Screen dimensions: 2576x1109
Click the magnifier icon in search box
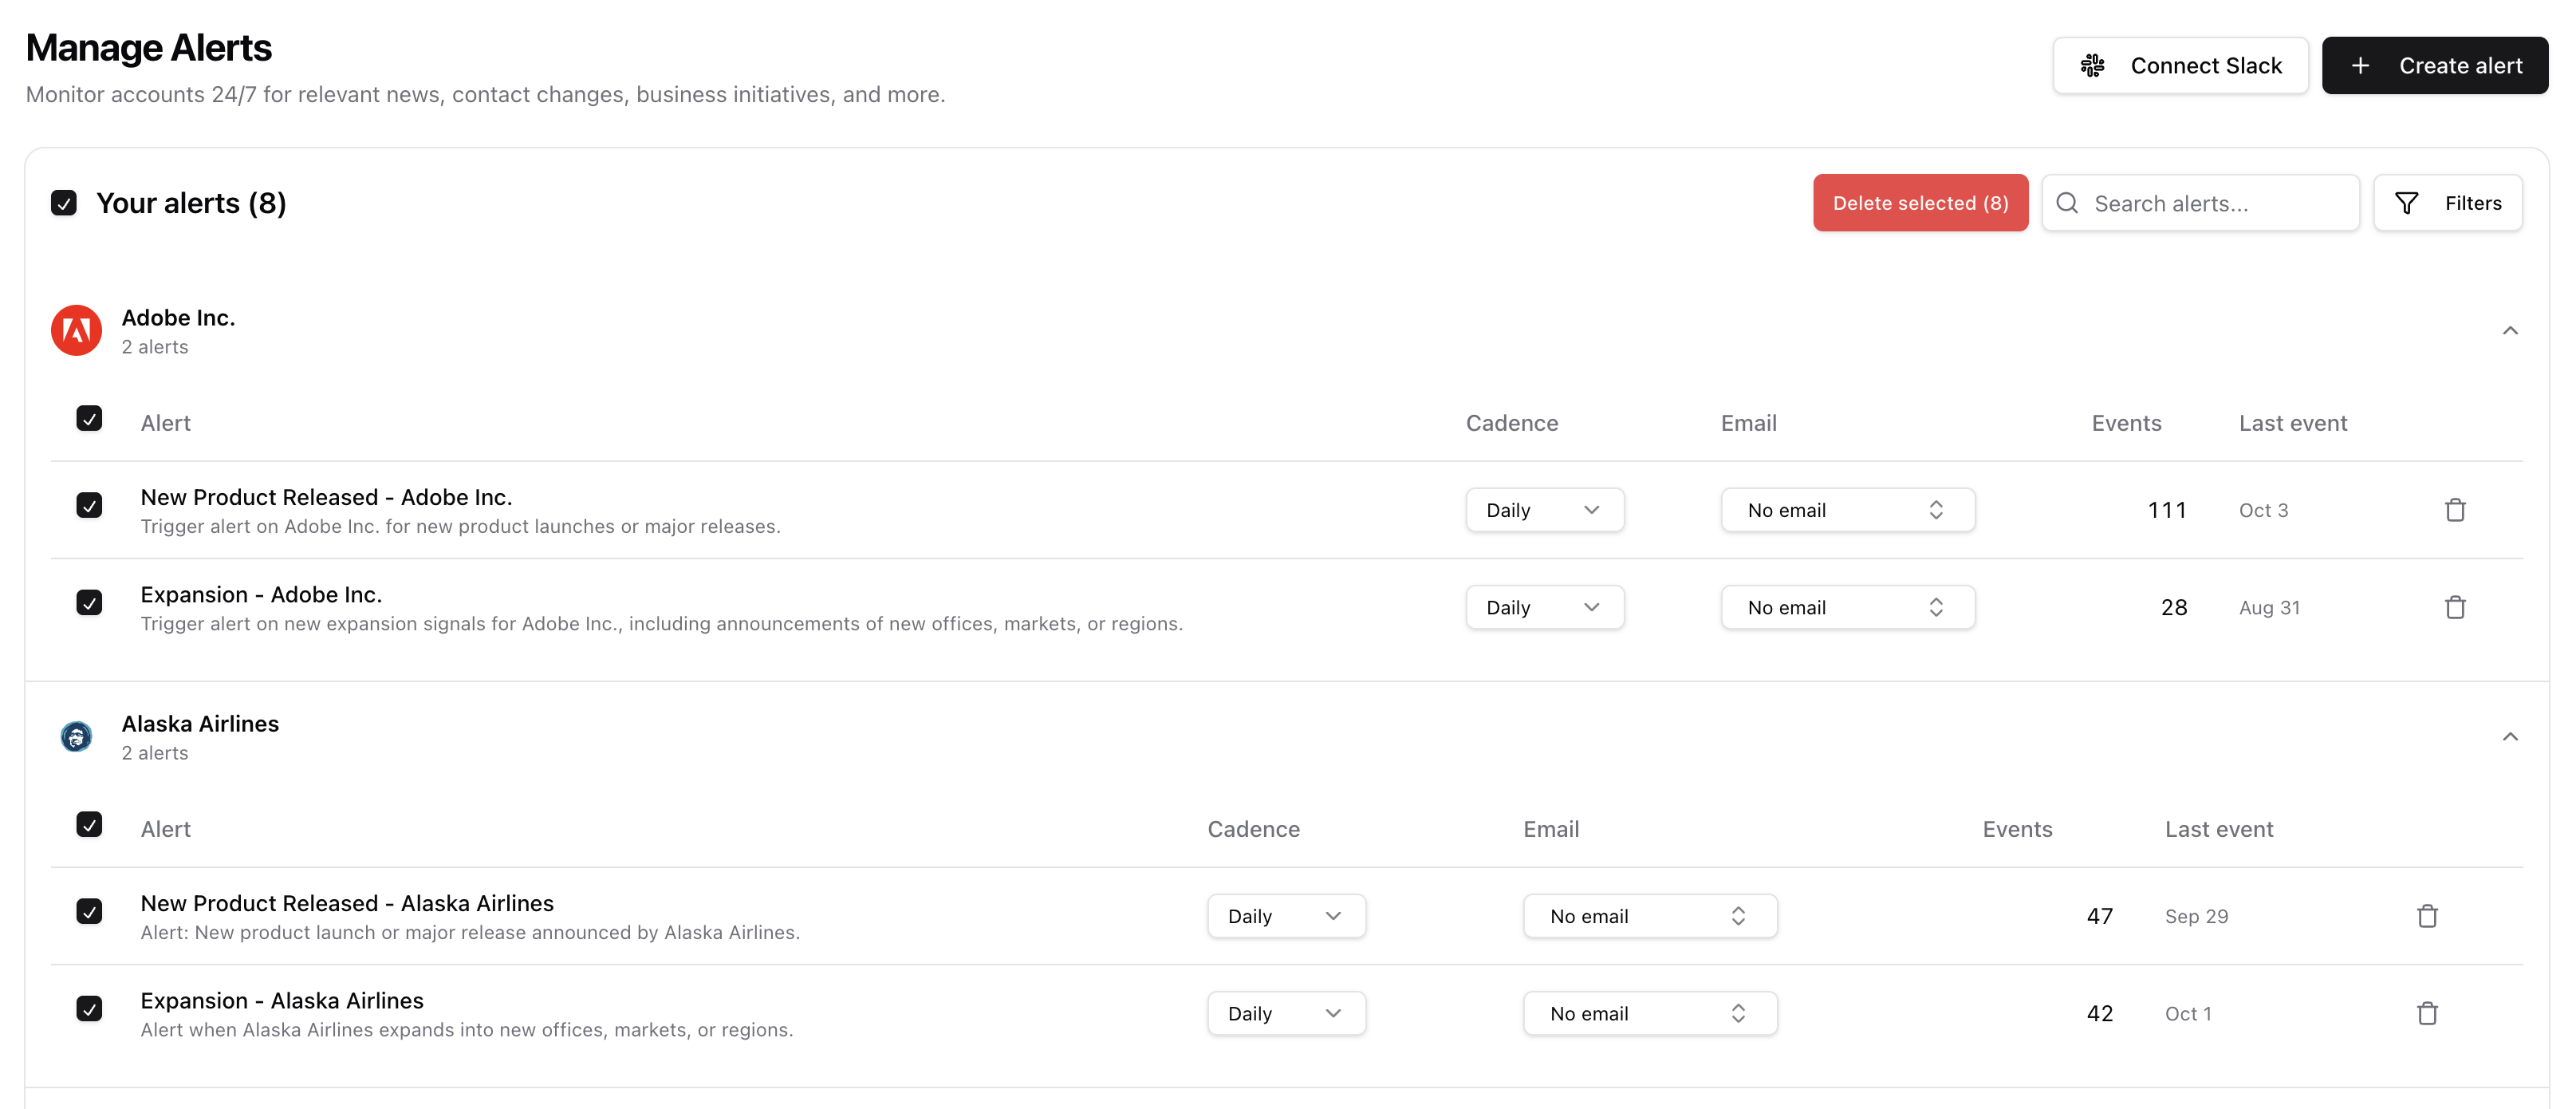click(2067, 203)
